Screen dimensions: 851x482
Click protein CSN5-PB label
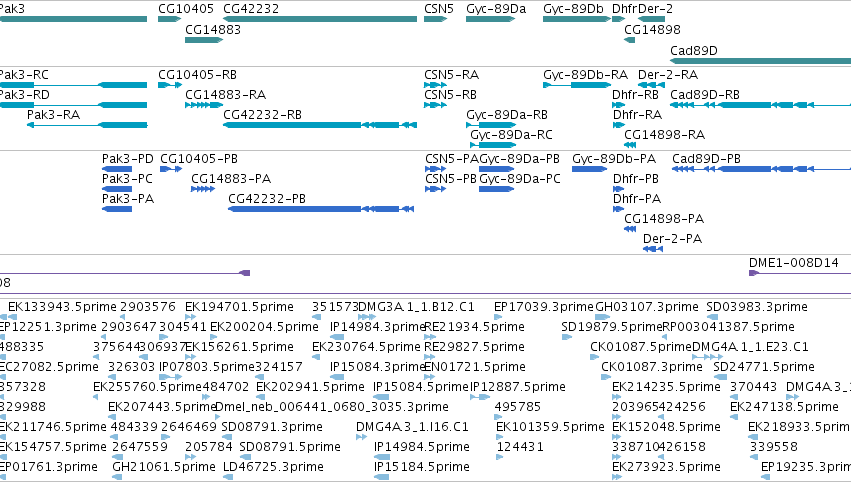tap(450, 179)
